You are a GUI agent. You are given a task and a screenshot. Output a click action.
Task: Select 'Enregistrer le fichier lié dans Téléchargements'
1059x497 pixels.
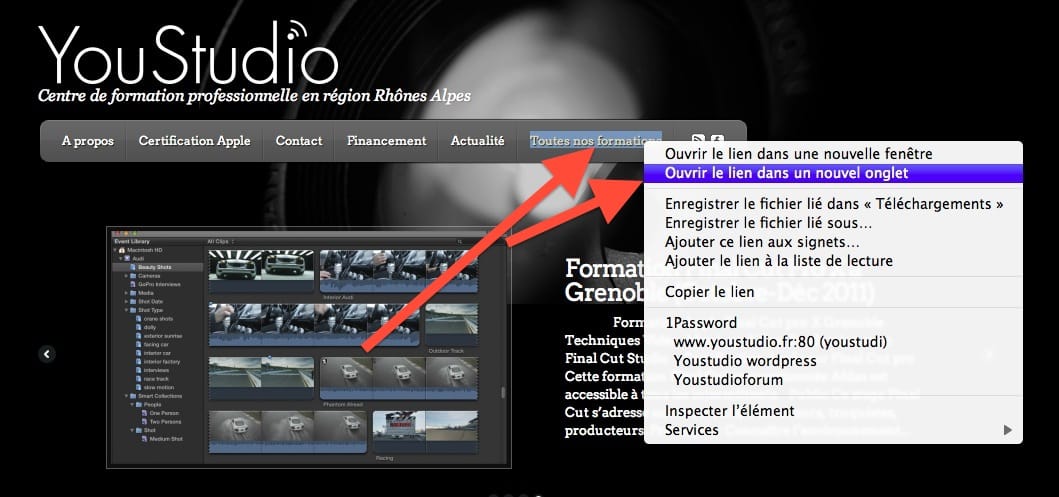(833, 204)
